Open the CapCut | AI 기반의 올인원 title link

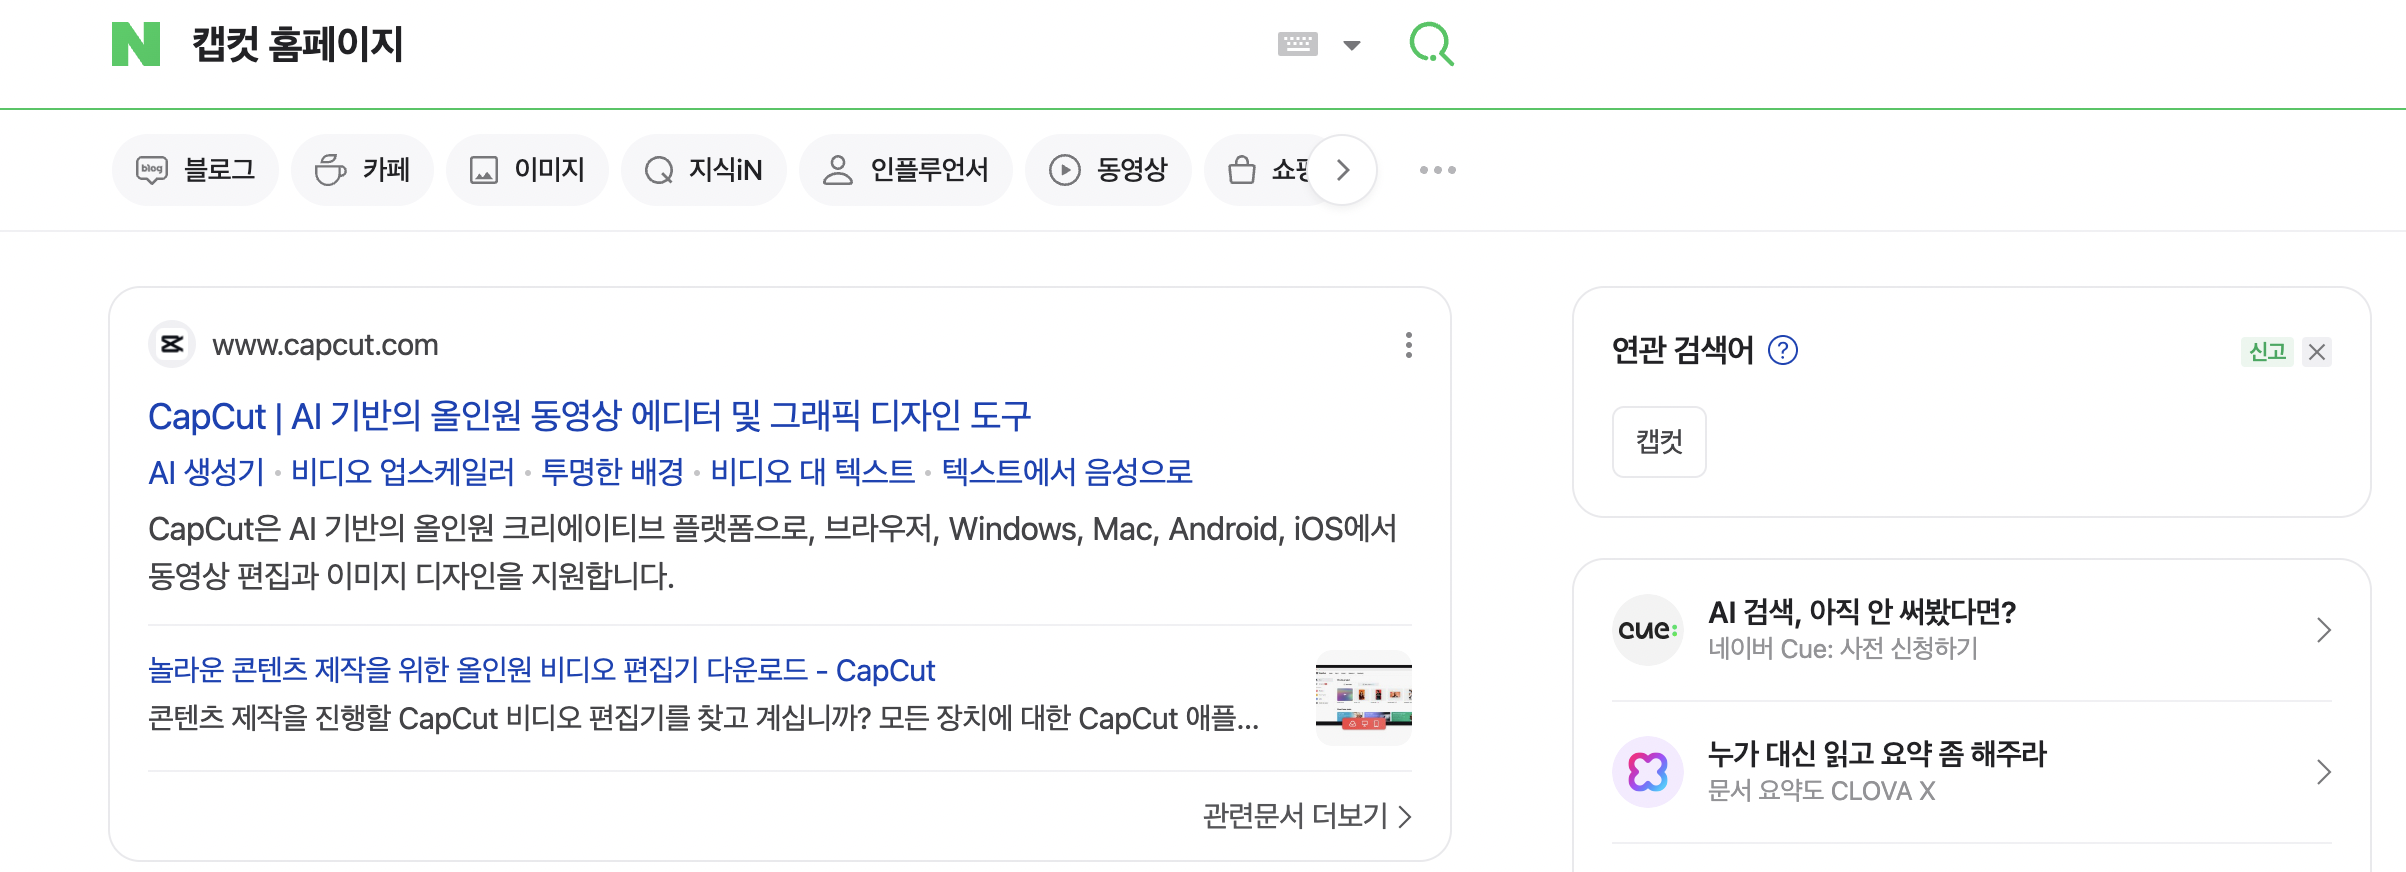tap(589, 416)
